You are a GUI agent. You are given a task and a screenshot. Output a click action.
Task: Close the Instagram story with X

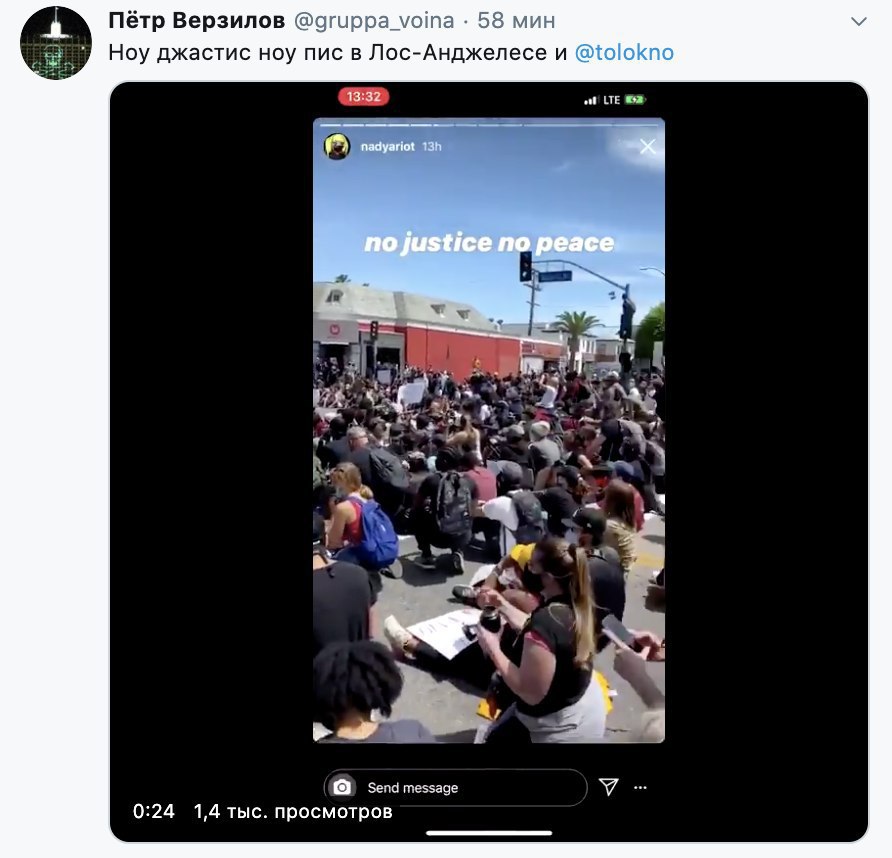coord(647,147)
